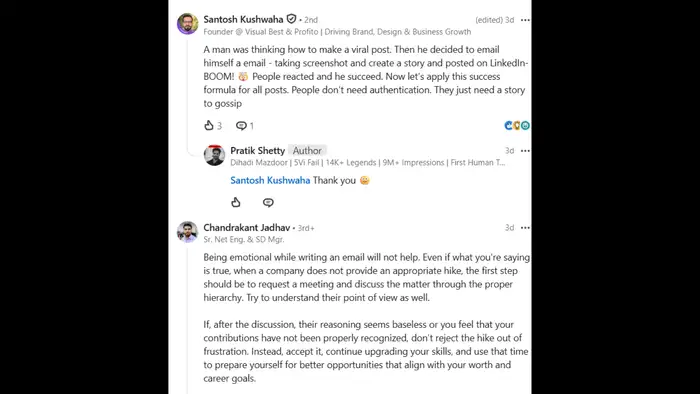
Task: Reply to Pratik Shetty's Thank you comment
Action: 268,203
